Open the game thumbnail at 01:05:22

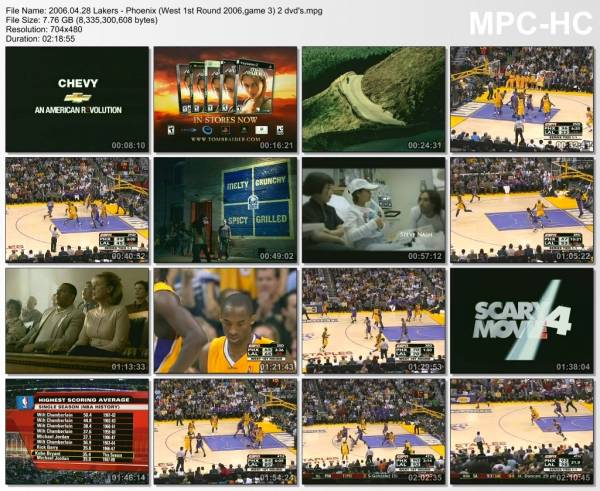coord(522,210)
